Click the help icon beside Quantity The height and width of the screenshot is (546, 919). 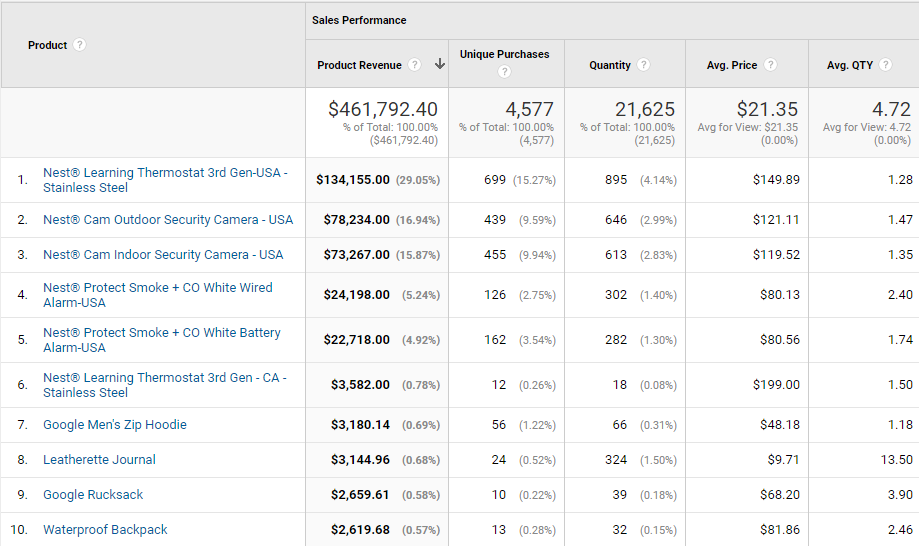click(644, 65)
